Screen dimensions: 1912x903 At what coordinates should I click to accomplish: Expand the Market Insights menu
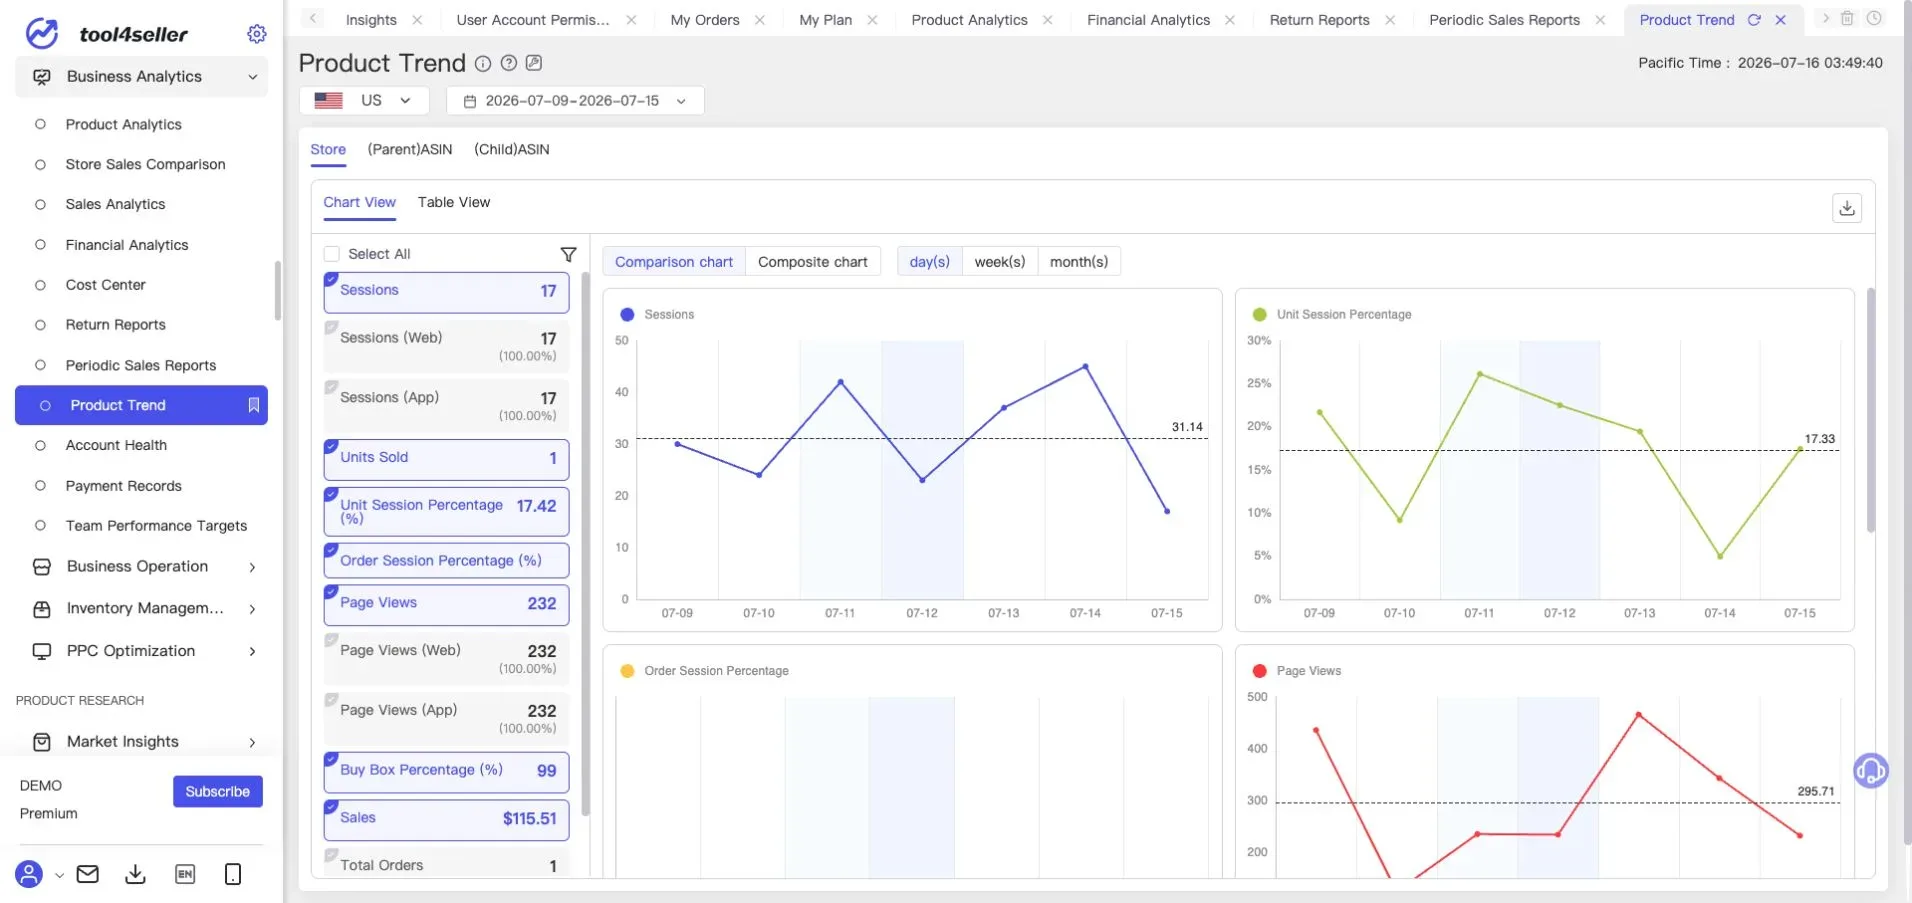141,742
